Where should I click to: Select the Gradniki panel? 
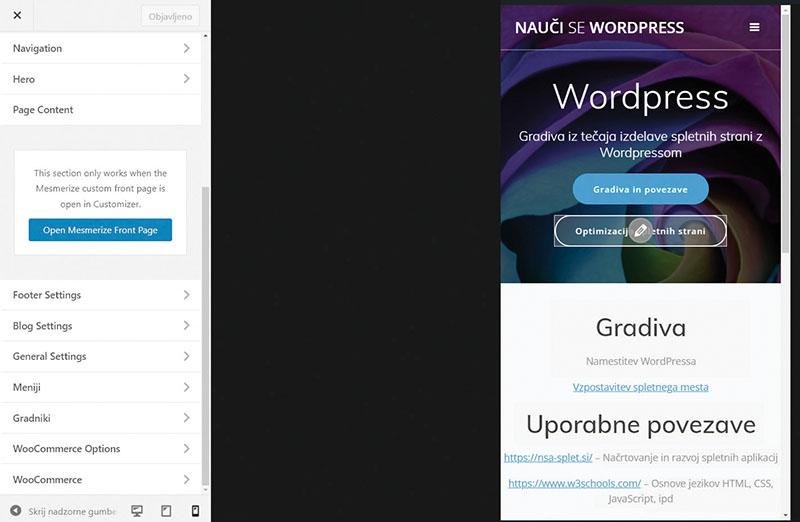click(100, 418)
